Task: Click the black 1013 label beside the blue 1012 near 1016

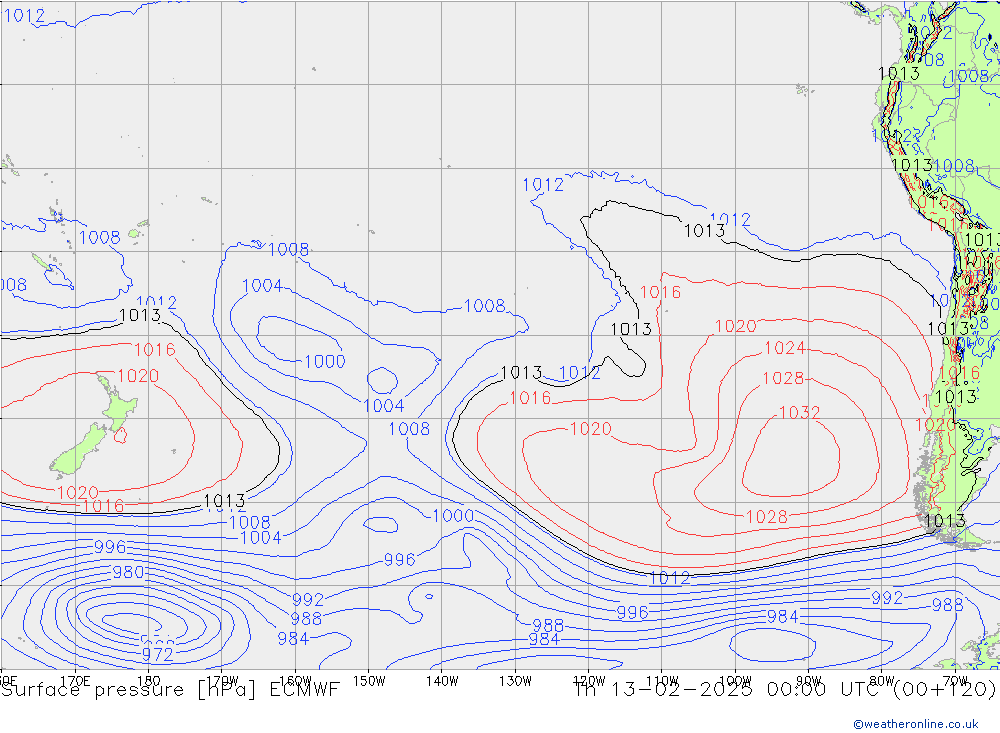Action: [x=521, y=373]
